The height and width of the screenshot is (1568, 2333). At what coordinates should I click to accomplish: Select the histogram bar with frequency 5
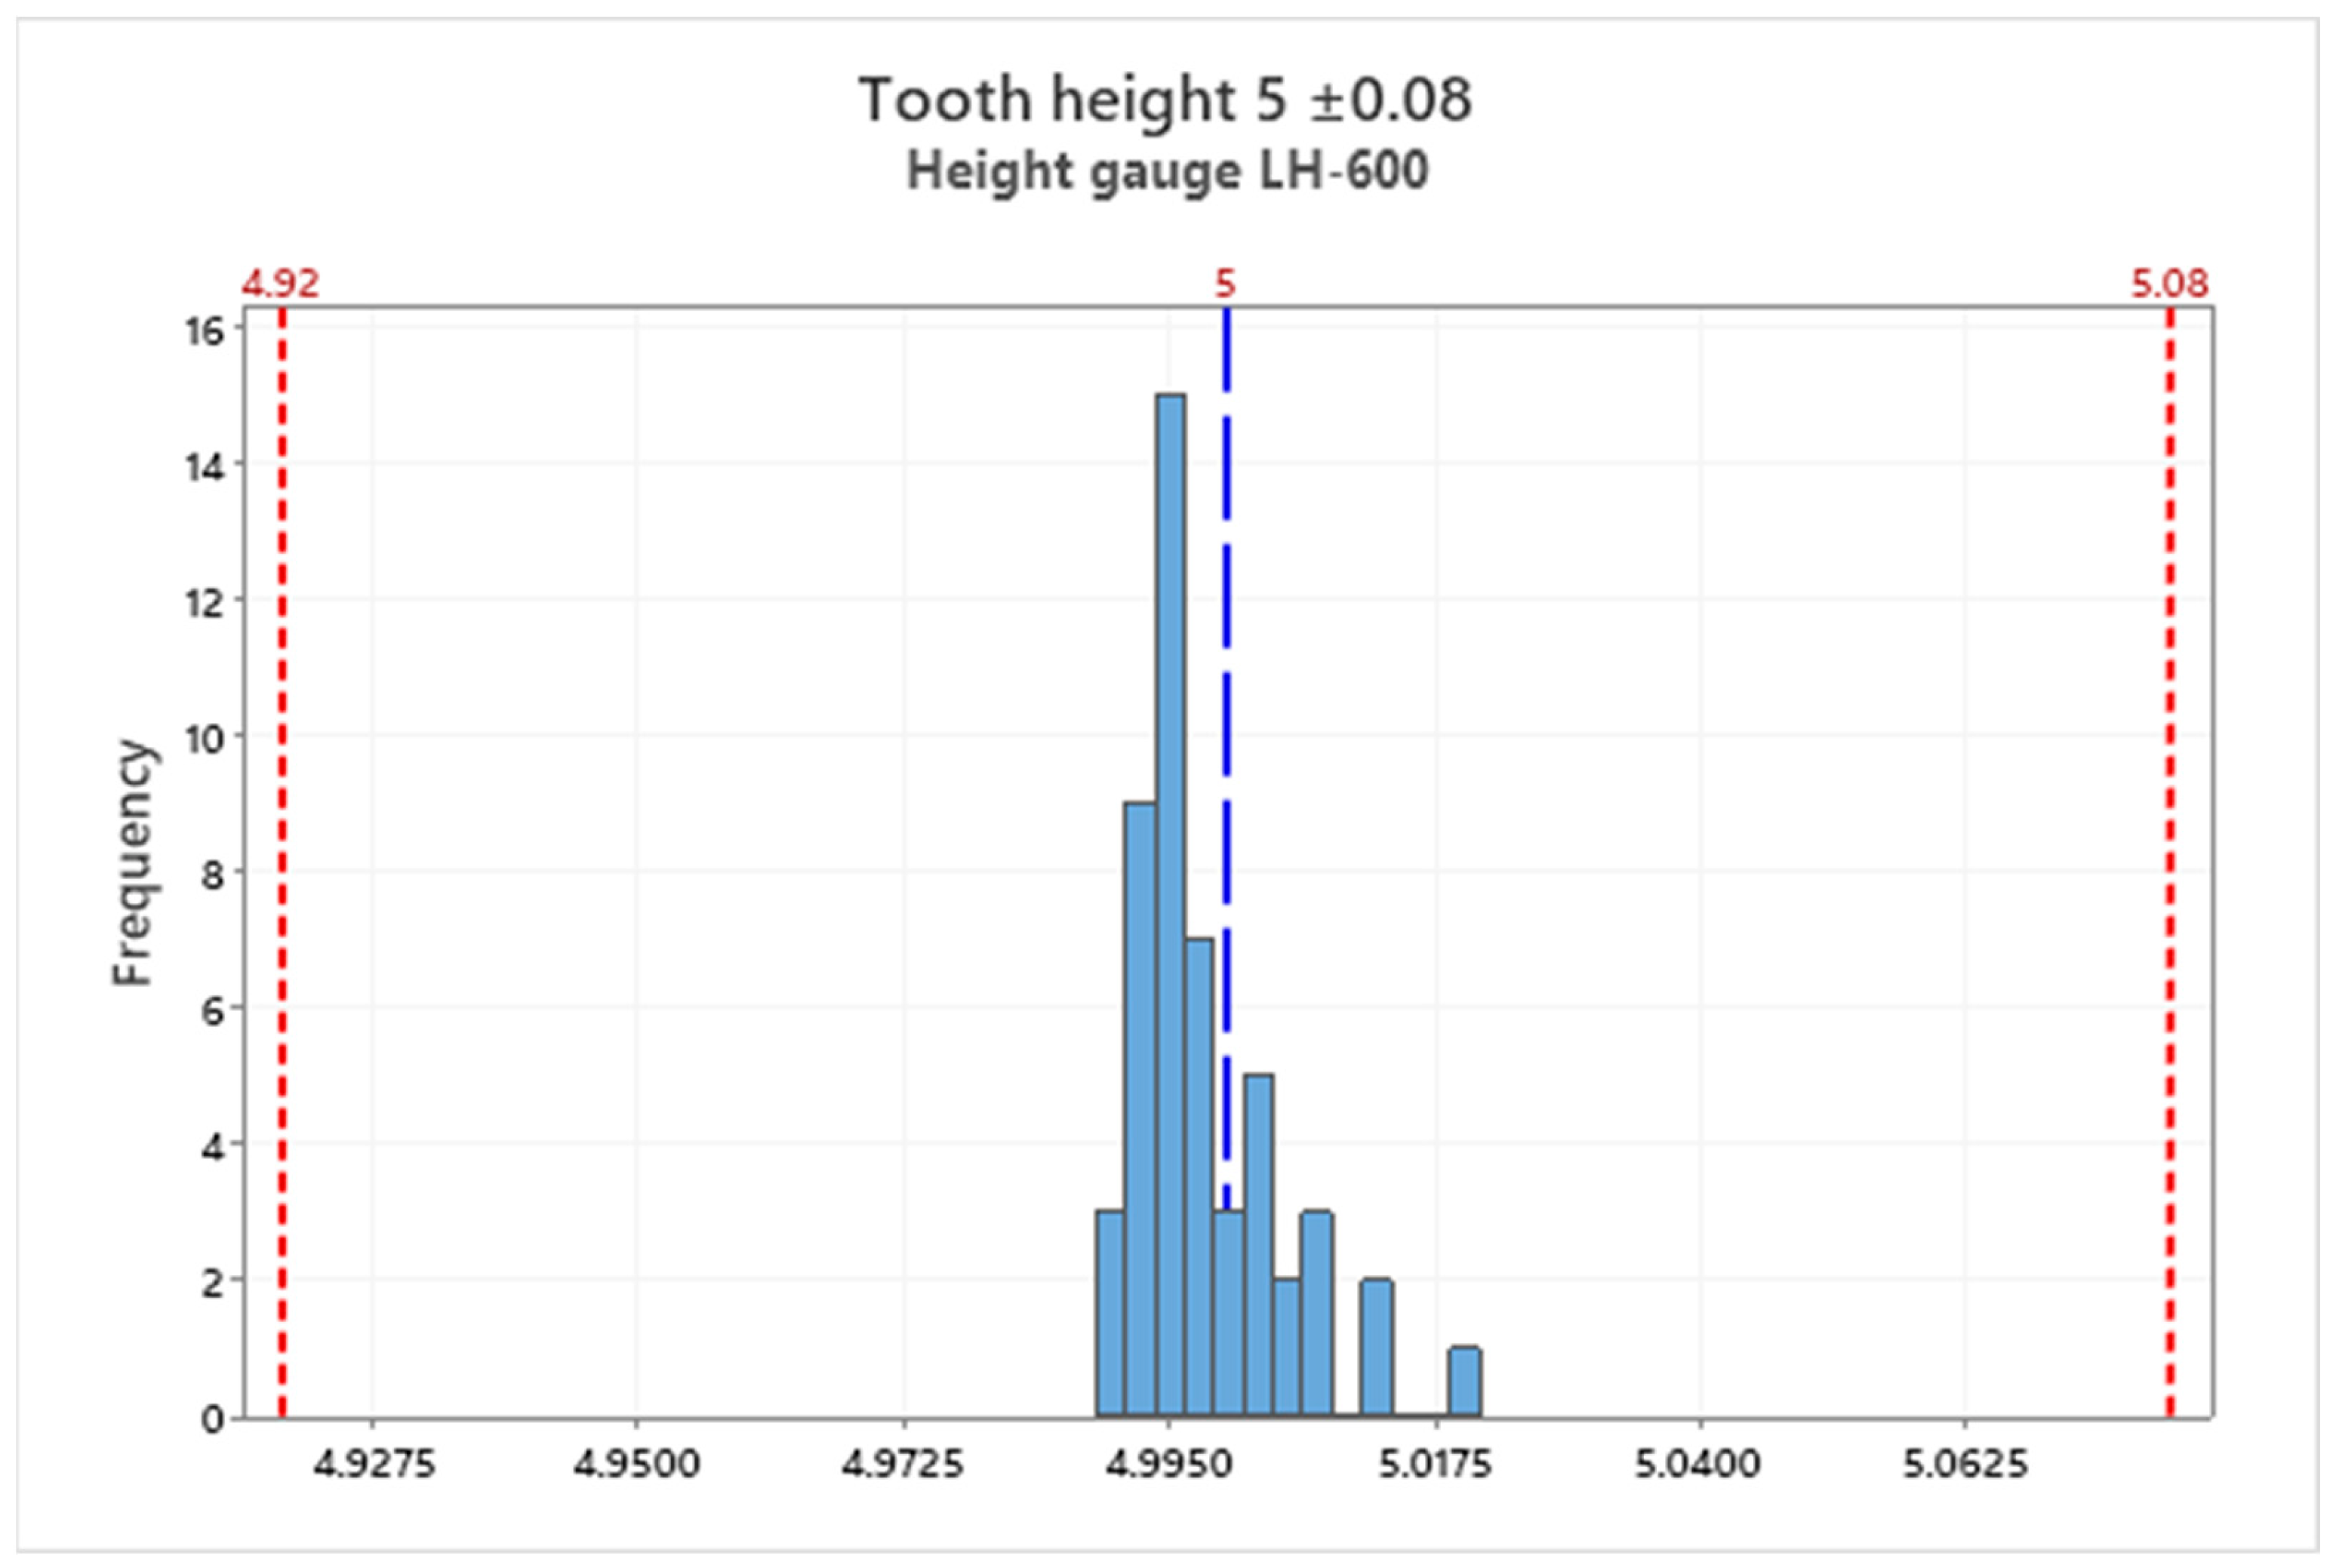pos(1258,1245)
